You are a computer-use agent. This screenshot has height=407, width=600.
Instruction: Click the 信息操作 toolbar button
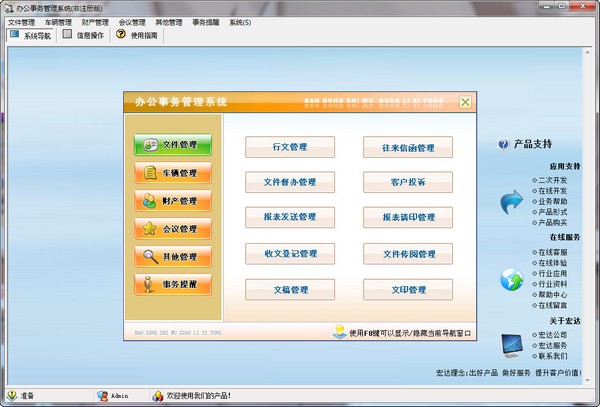pos(83,35)
